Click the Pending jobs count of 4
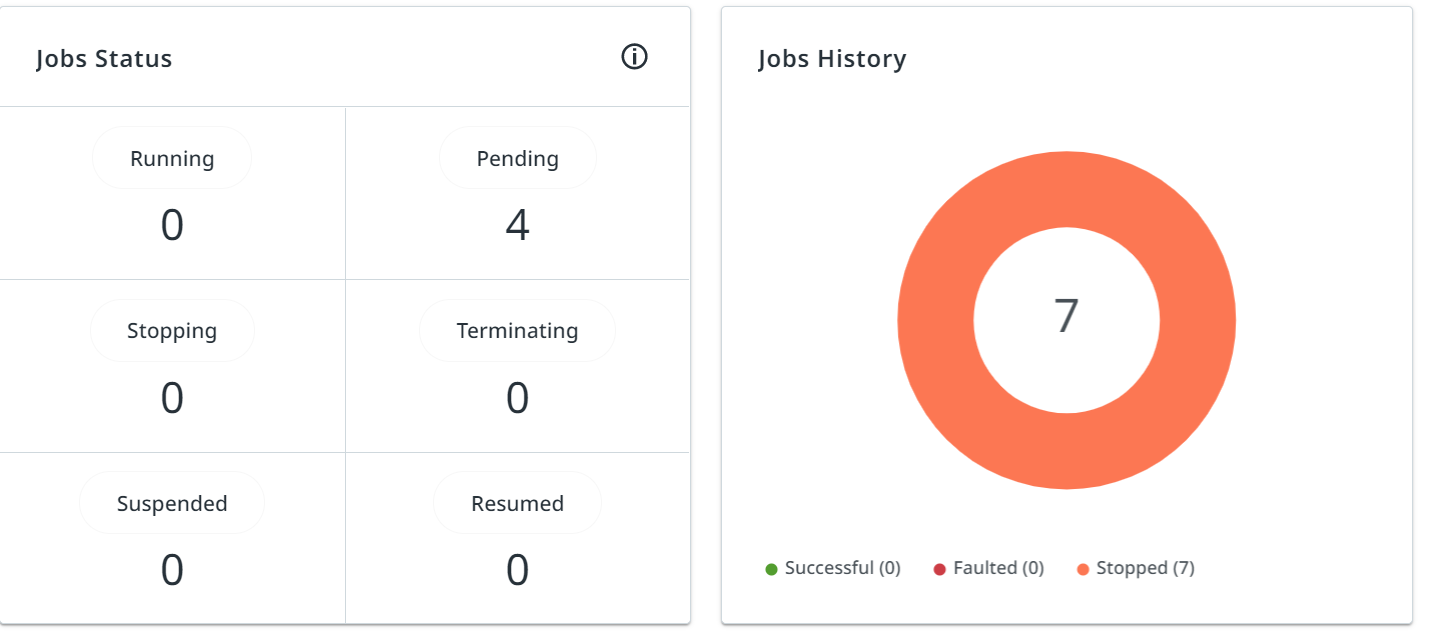The image size is (1431, 631). 517,226
